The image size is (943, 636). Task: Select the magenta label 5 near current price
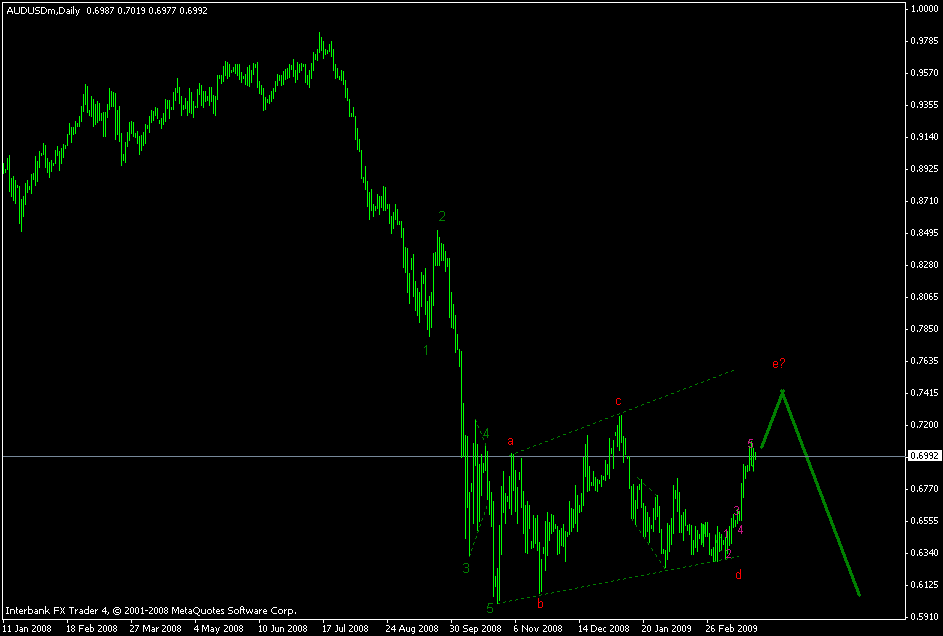749,442
